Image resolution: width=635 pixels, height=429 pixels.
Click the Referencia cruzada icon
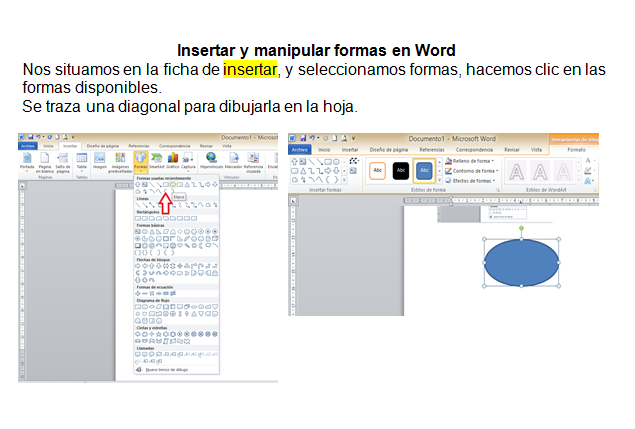click(254, 158)
